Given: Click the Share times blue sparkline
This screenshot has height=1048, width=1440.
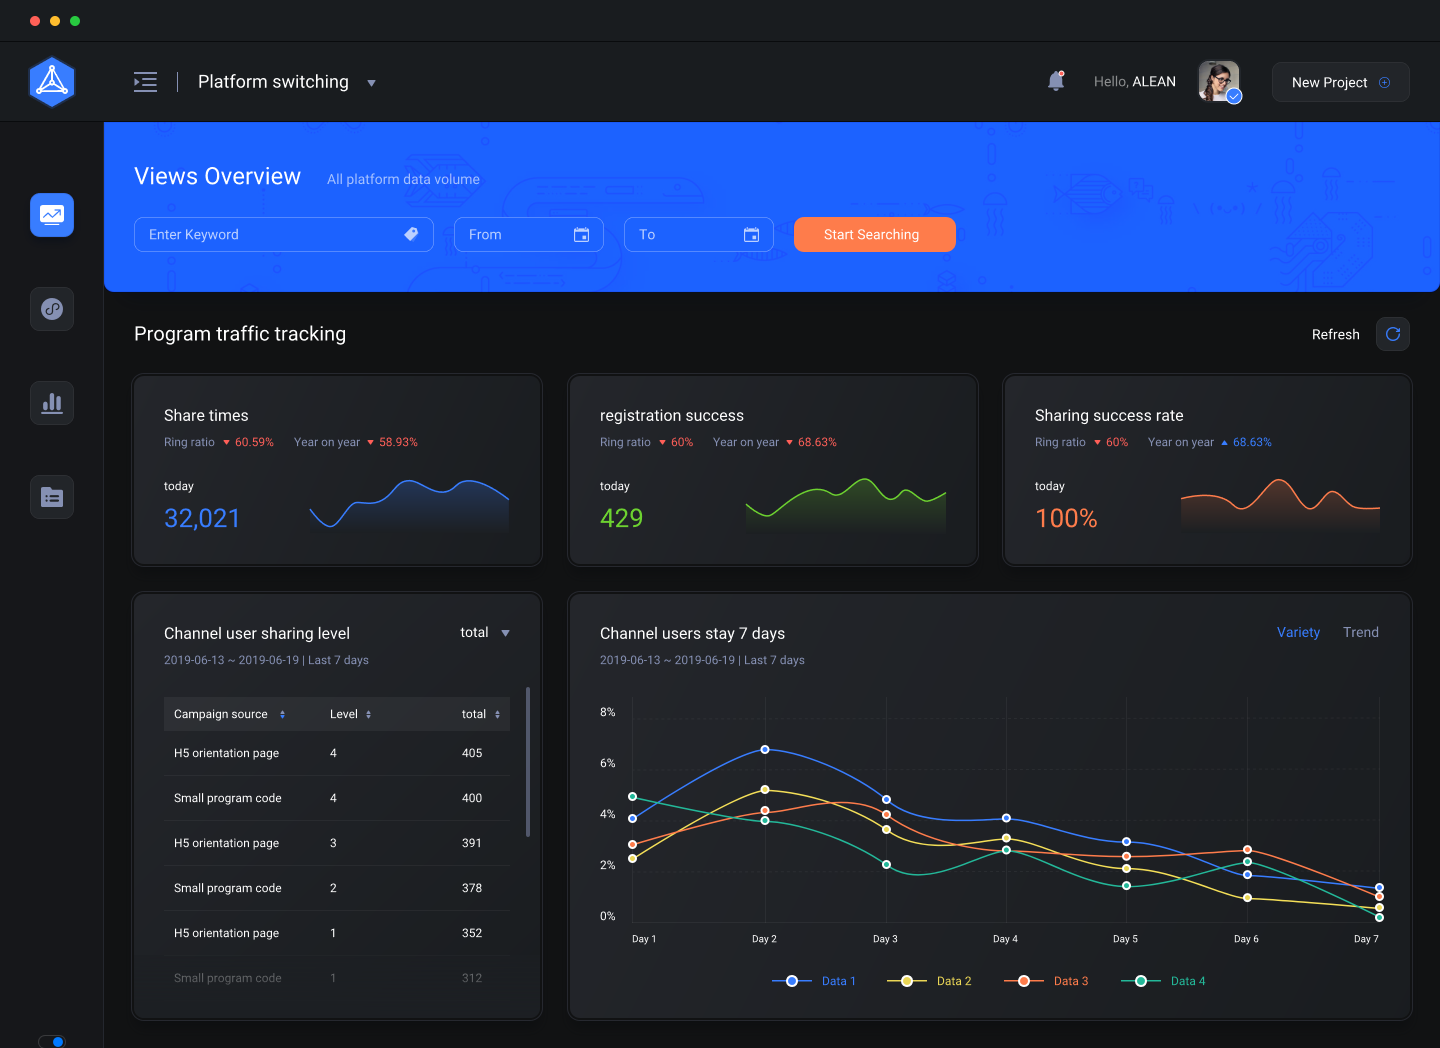Looking at the screenshot, I should click(x=409, y=504).
